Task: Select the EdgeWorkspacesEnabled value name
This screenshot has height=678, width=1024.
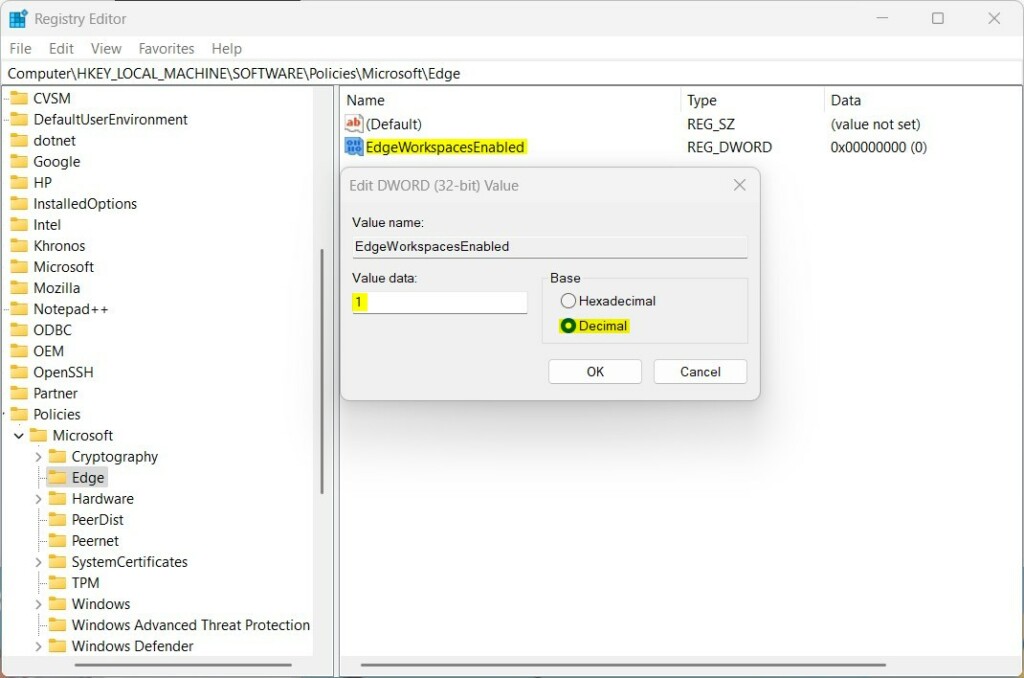Action: click(x=445, y=147)
